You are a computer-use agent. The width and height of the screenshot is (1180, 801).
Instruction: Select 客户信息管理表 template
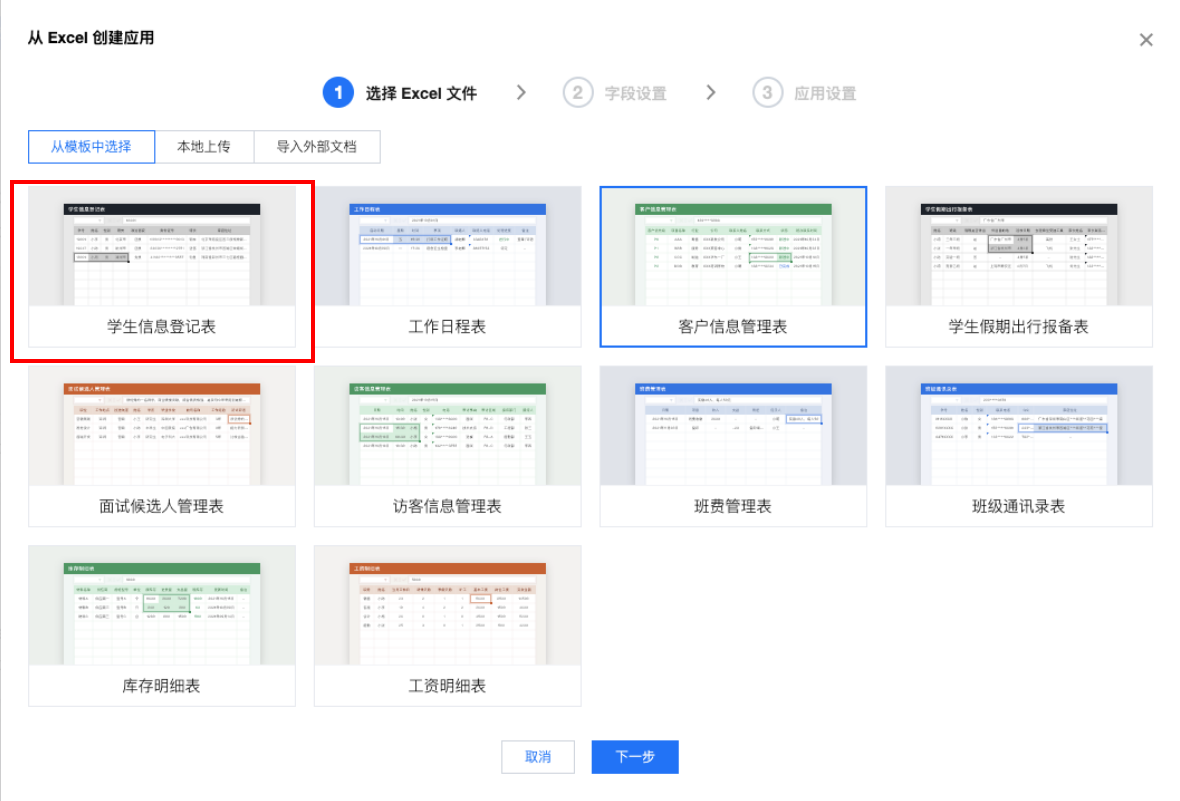tap(733, 266)
